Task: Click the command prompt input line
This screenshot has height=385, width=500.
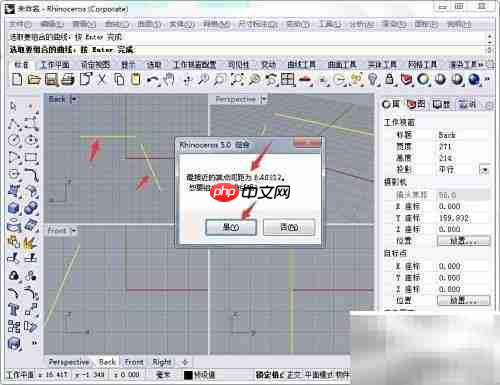Action: (247, 50)
